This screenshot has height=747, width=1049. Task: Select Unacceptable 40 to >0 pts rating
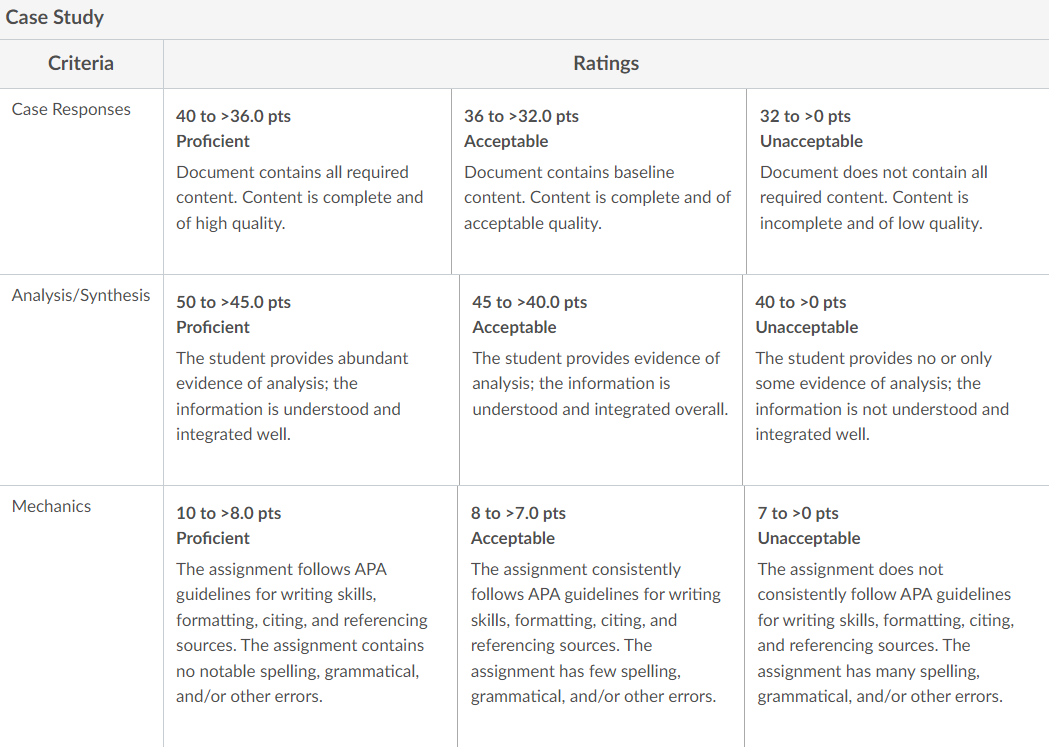896,380
